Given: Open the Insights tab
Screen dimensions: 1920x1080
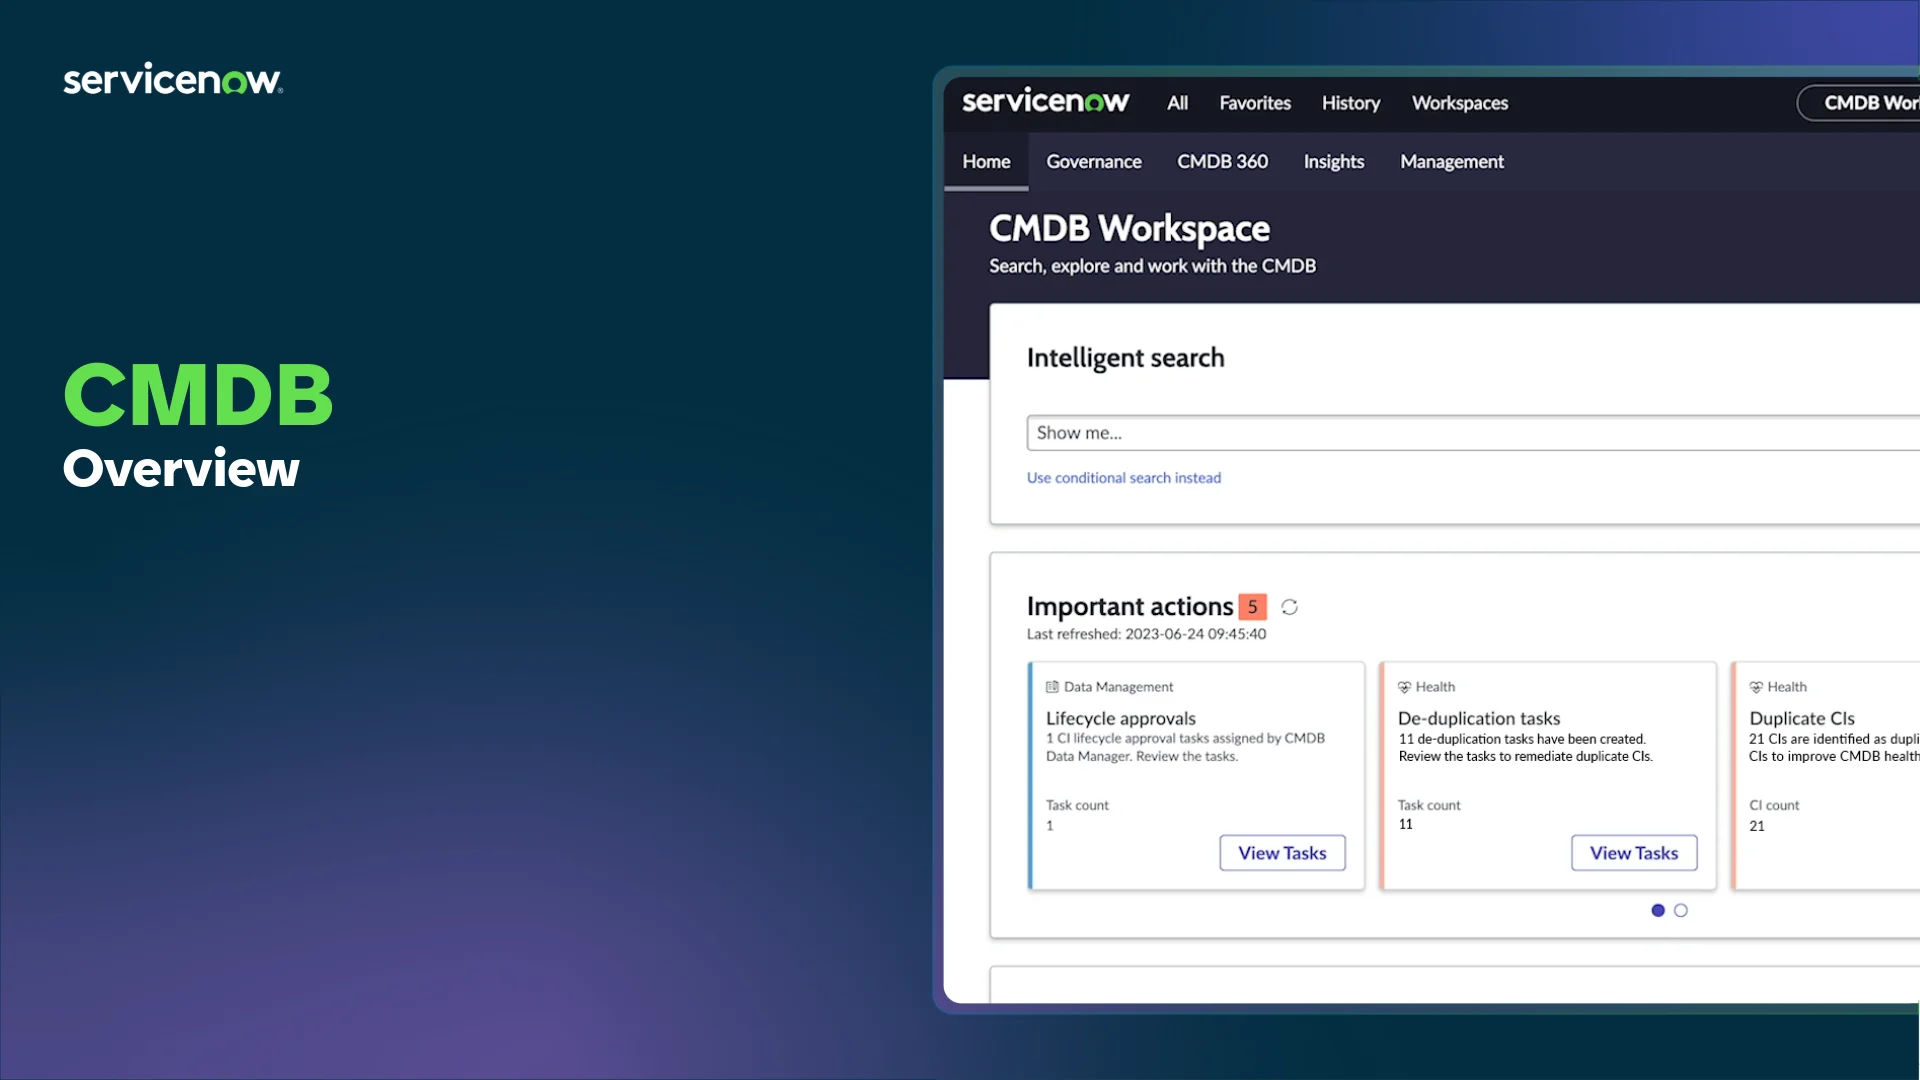Looking at the screenshot, I should pyautogui.click(x=1333, y=162).
